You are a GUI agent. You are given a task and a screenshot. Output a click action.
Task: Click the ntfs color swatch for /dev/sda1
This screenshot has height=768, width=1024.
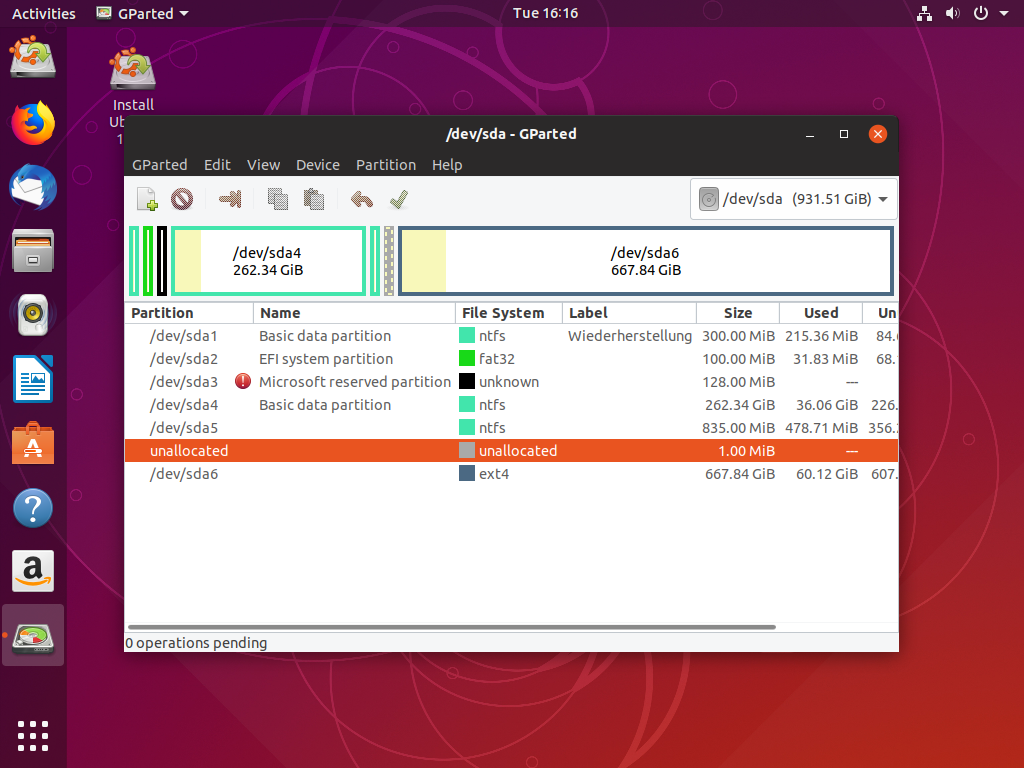click(467, 336)
